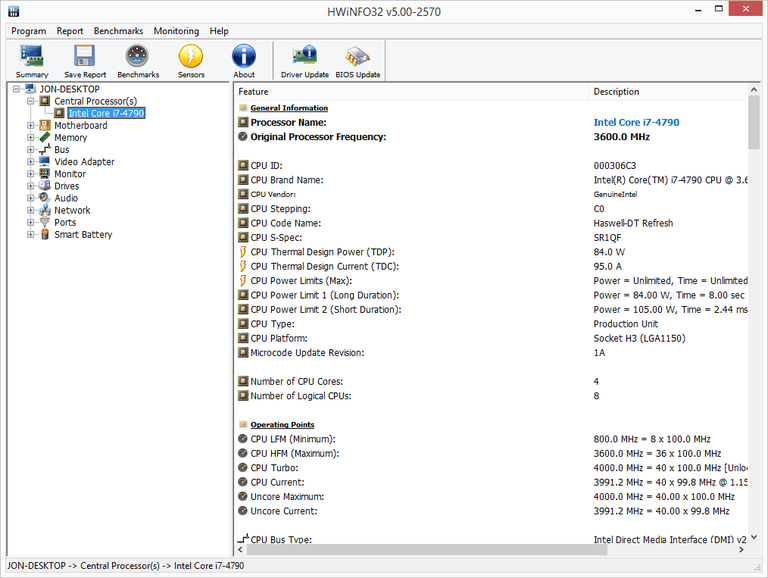Click the Video Adapter tree icon
This screenshot has height=578, width=768.
45,161
